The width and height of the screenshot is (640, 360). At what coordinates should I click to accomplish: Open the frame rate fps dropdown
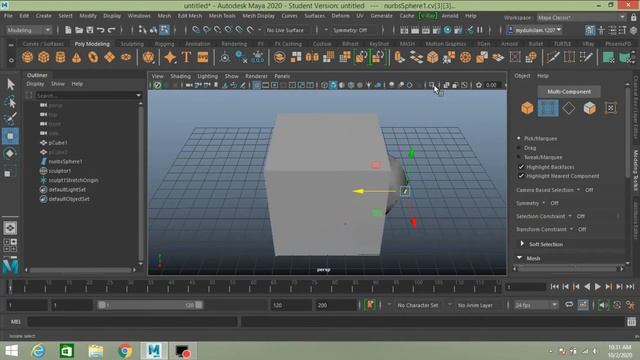coord(536,305)
